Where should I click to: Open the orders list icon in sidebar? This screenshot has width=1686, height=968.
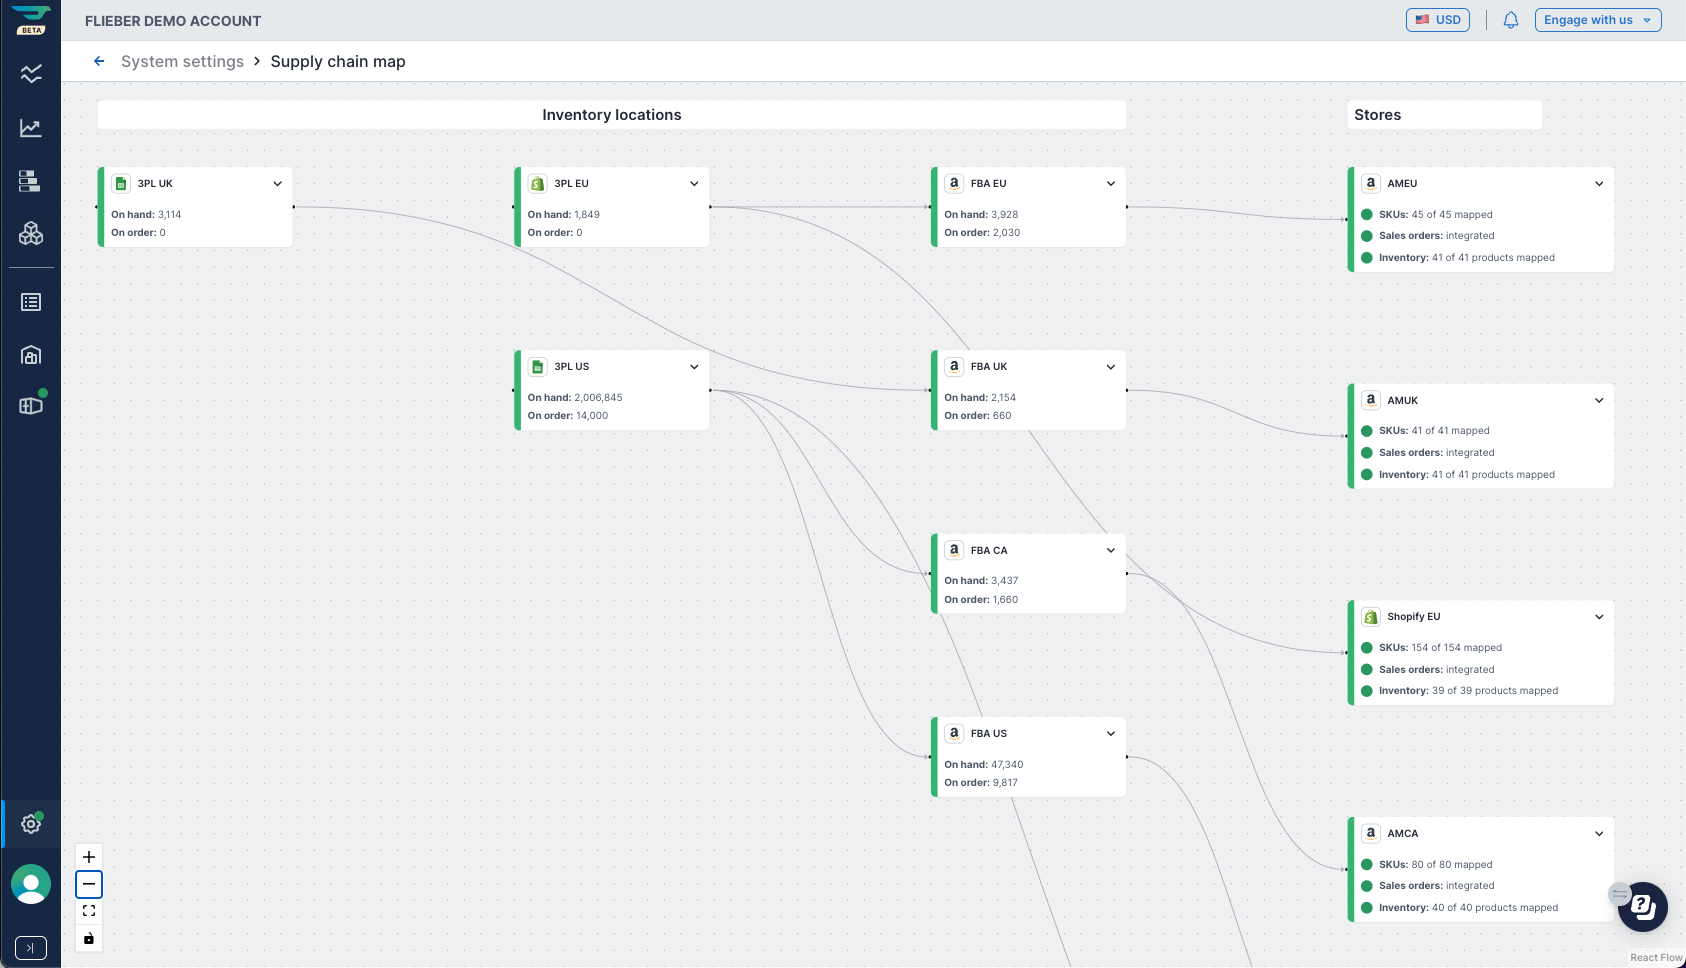(x=30, y=301)
